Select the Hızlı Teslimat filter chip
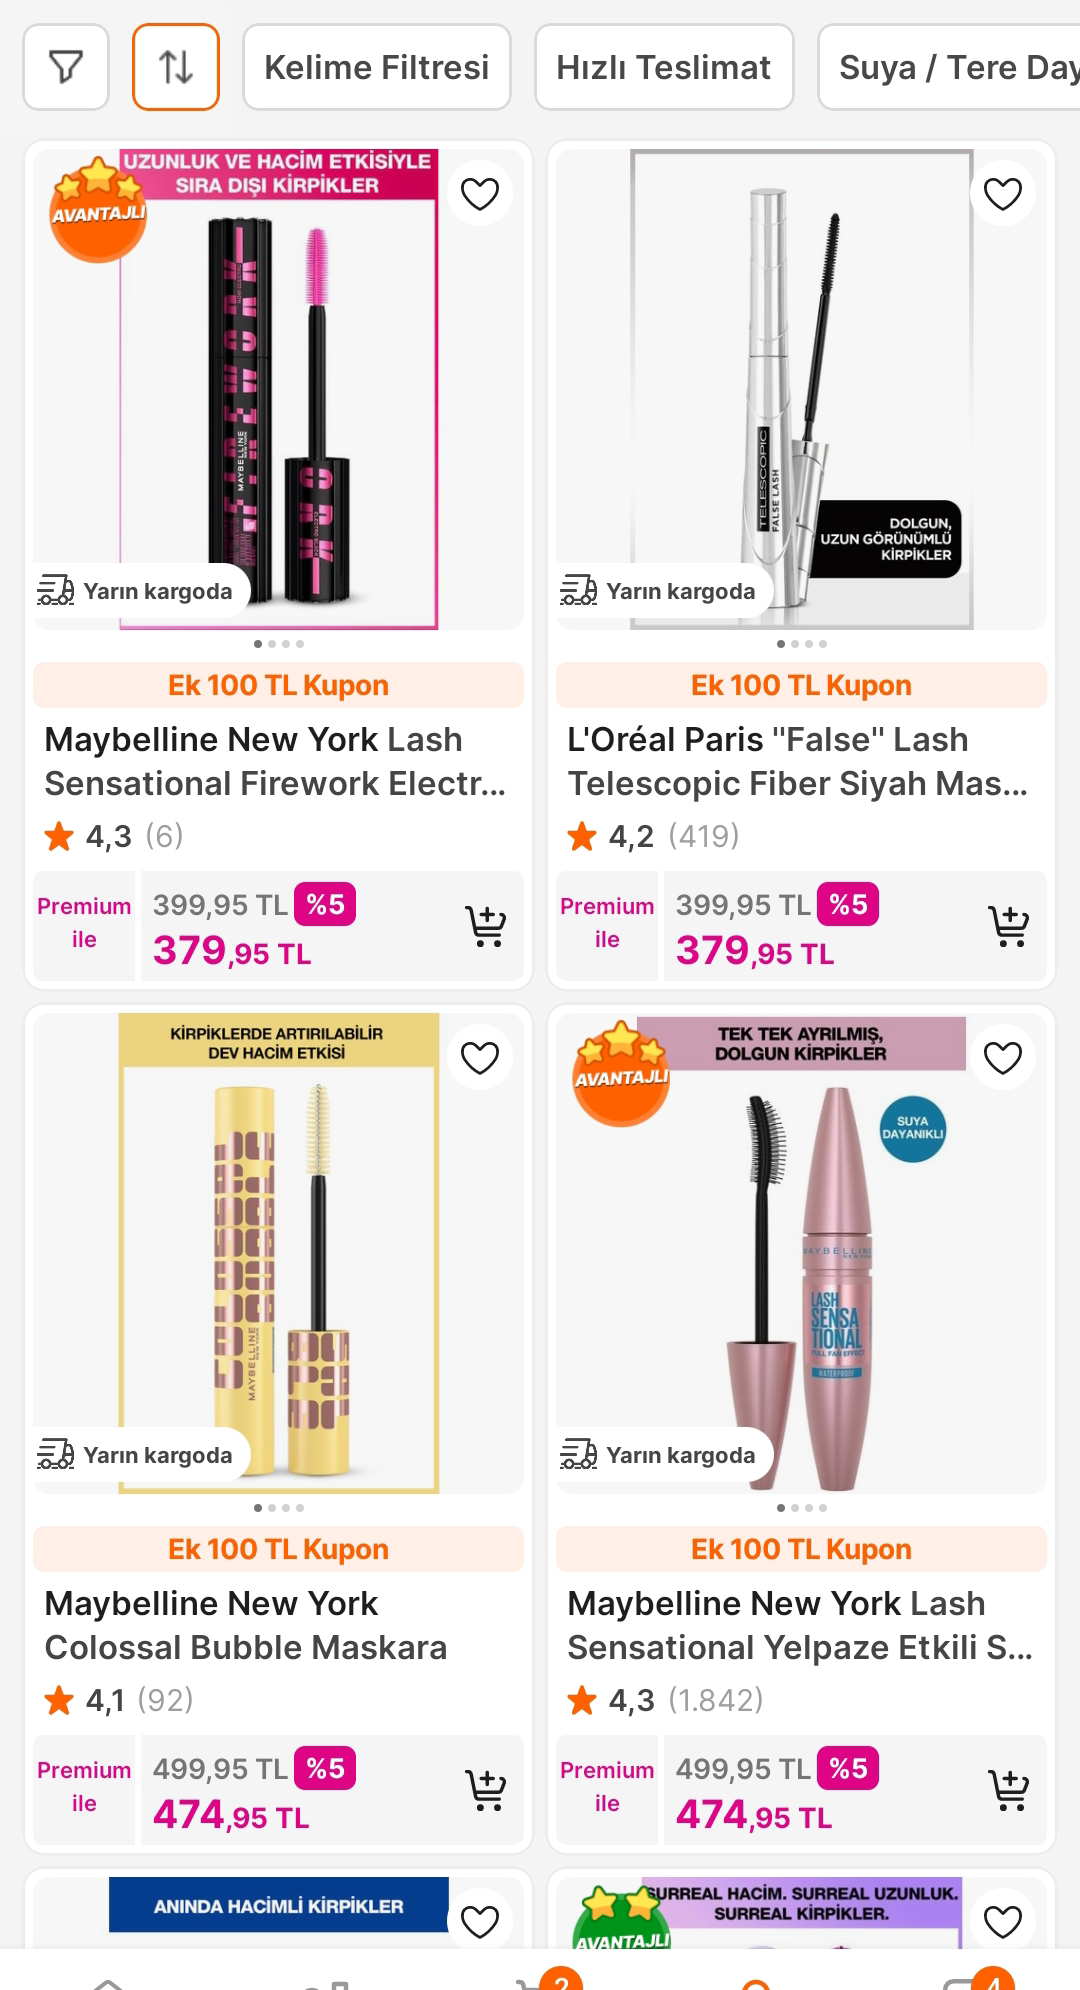 664,67
